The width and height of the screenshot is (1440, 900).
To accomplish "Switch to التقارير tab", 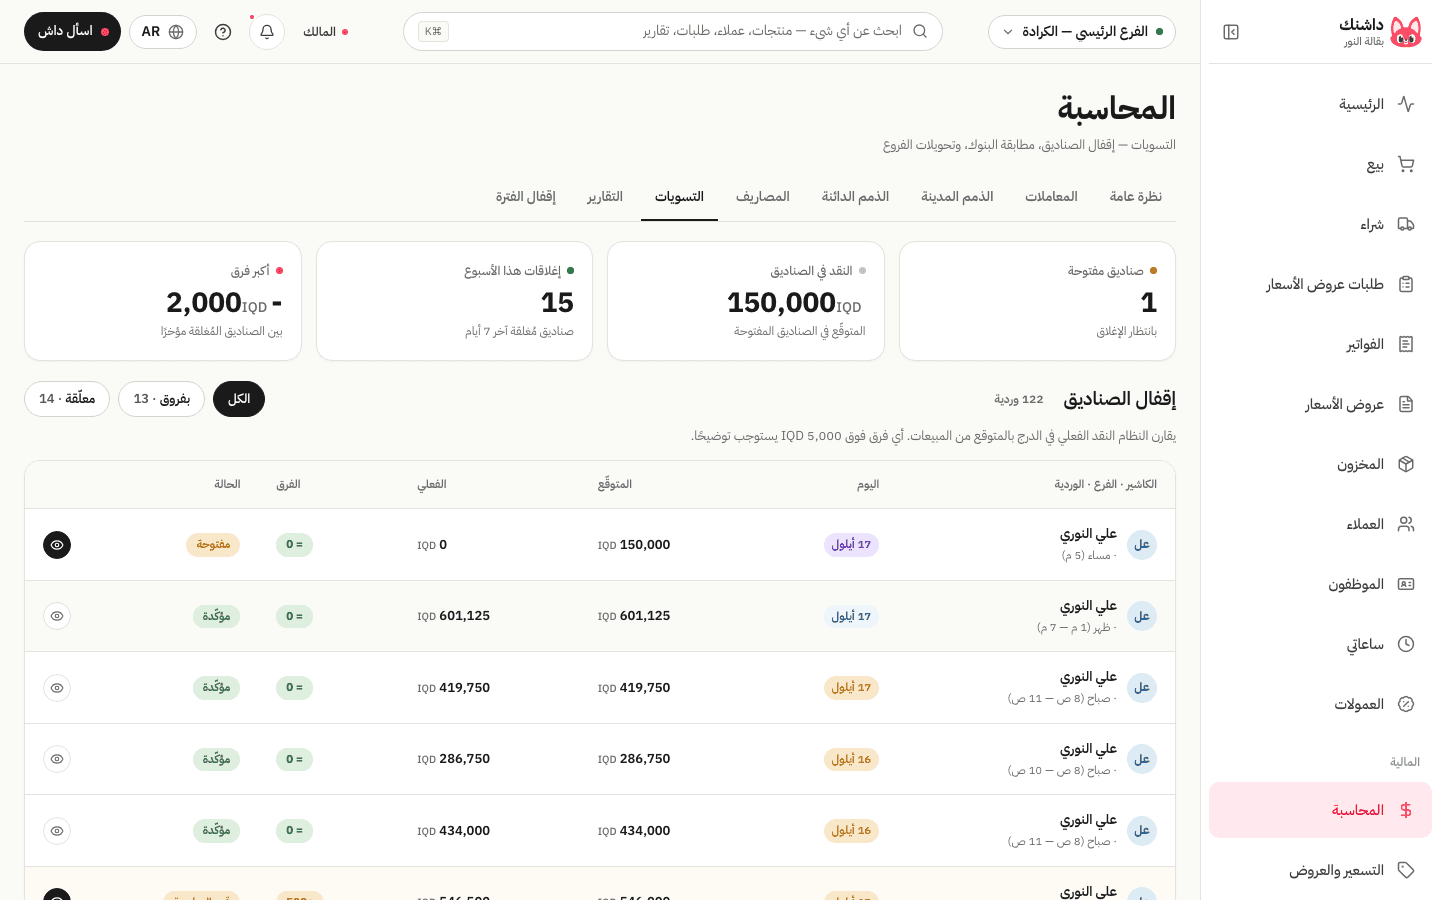I will [605, 197].
